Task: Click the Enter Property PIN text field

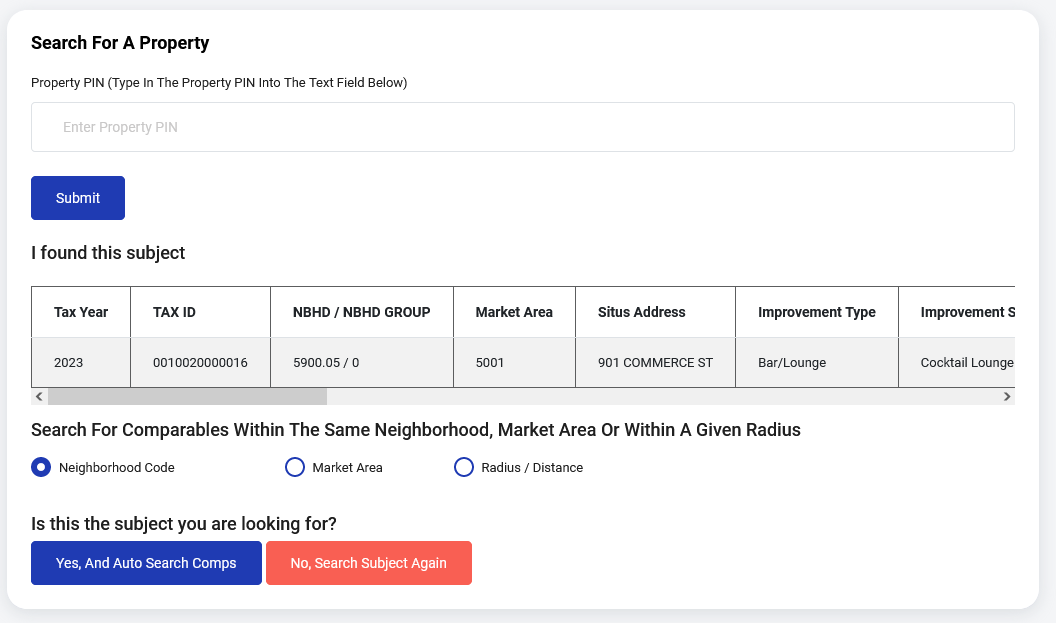Action: click(522, 127)
